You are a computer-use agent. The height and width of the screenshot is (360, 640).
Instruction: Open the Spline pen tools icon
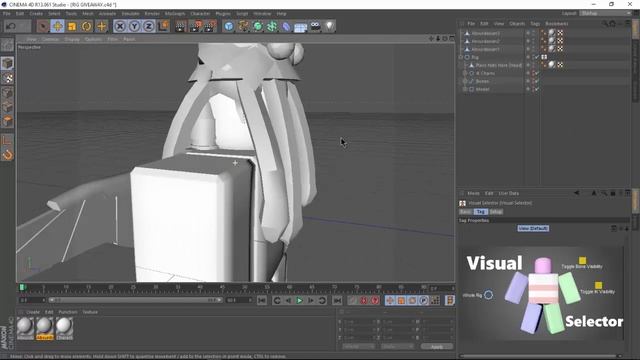click(x=244, y=27)
